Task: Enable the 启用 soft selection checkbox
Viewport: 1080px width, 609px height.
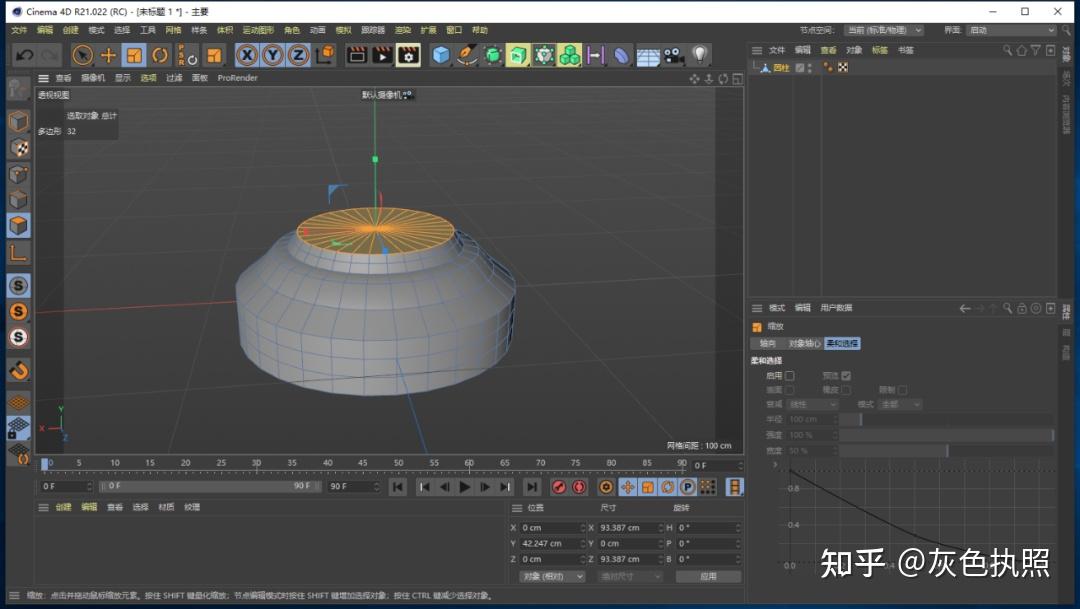Action: (x=790, y=375)
